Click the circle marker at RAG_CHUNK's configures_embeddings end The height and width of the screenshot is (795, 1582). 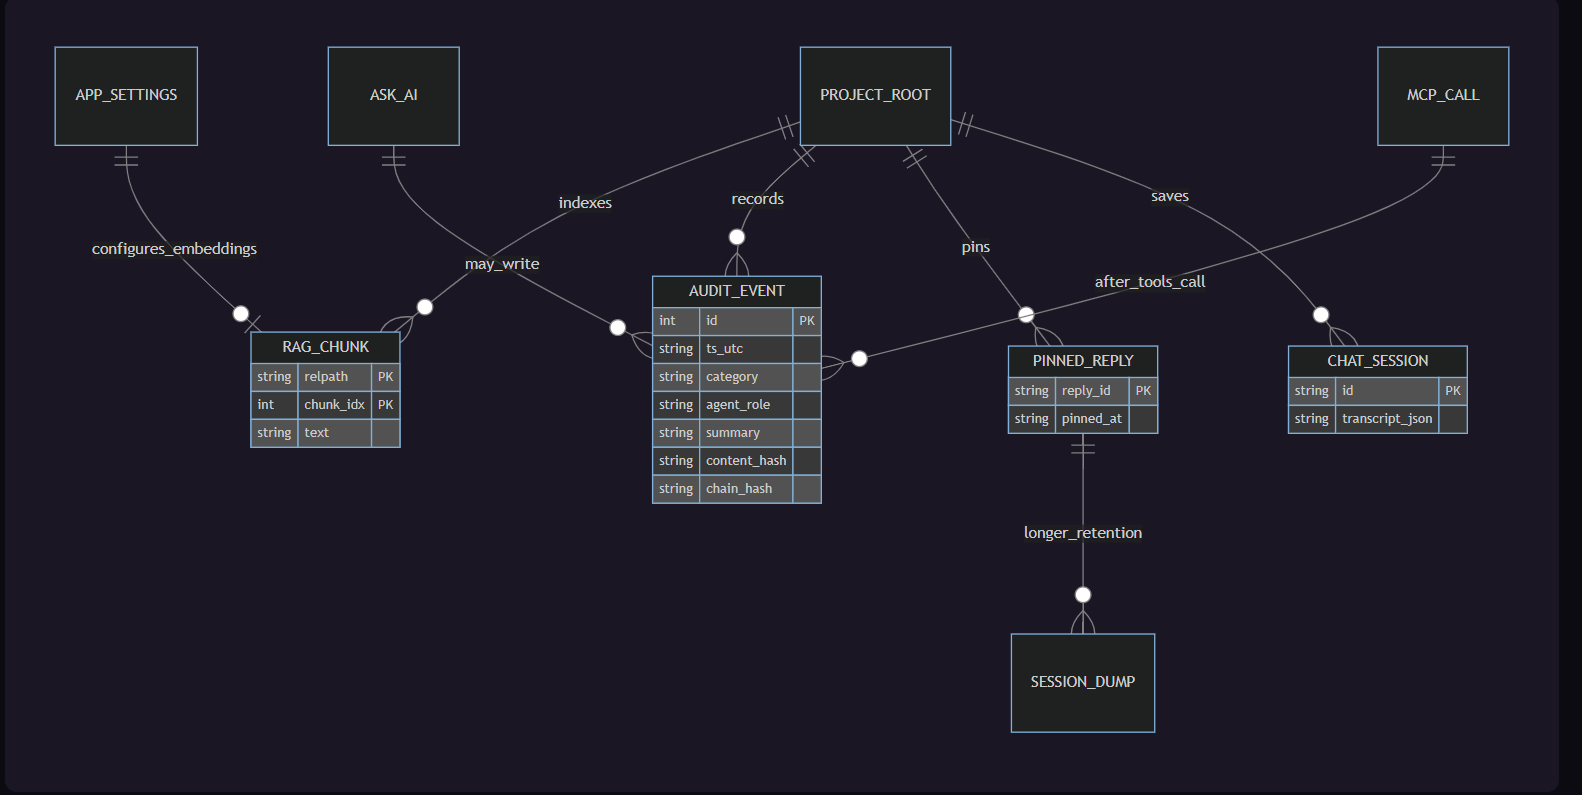[x=241, y=314]
